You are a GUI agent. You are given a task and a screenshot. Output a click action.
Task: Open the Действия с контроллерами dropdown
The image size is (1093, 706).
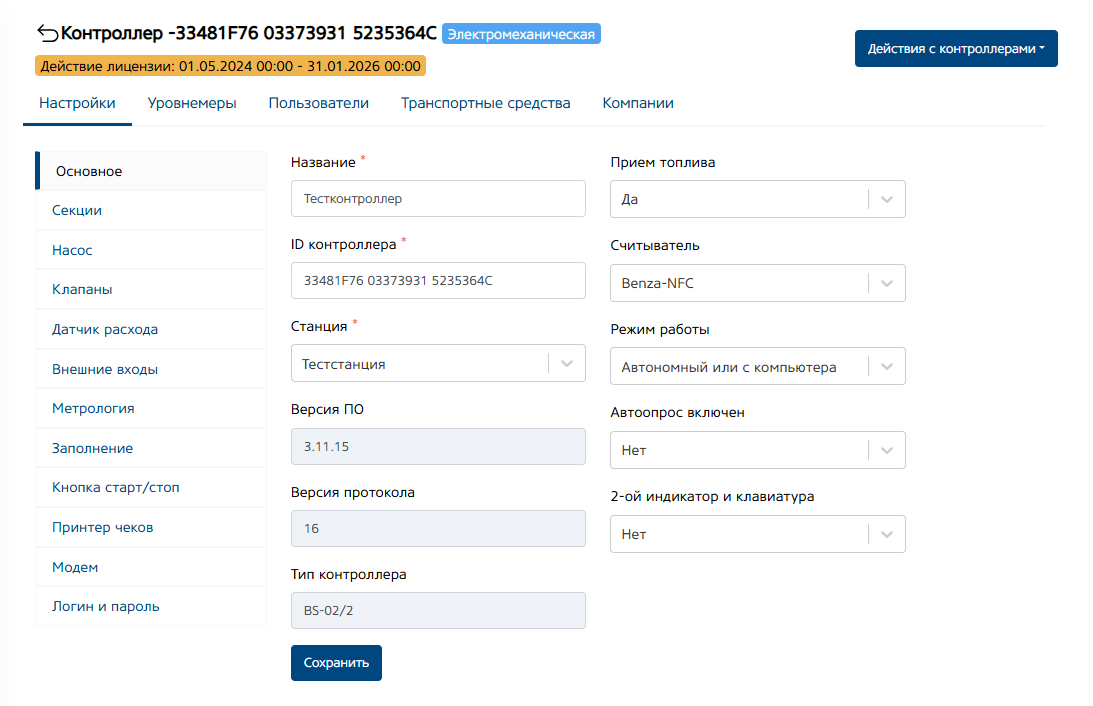pyautogui.click(x=956, y=48)
